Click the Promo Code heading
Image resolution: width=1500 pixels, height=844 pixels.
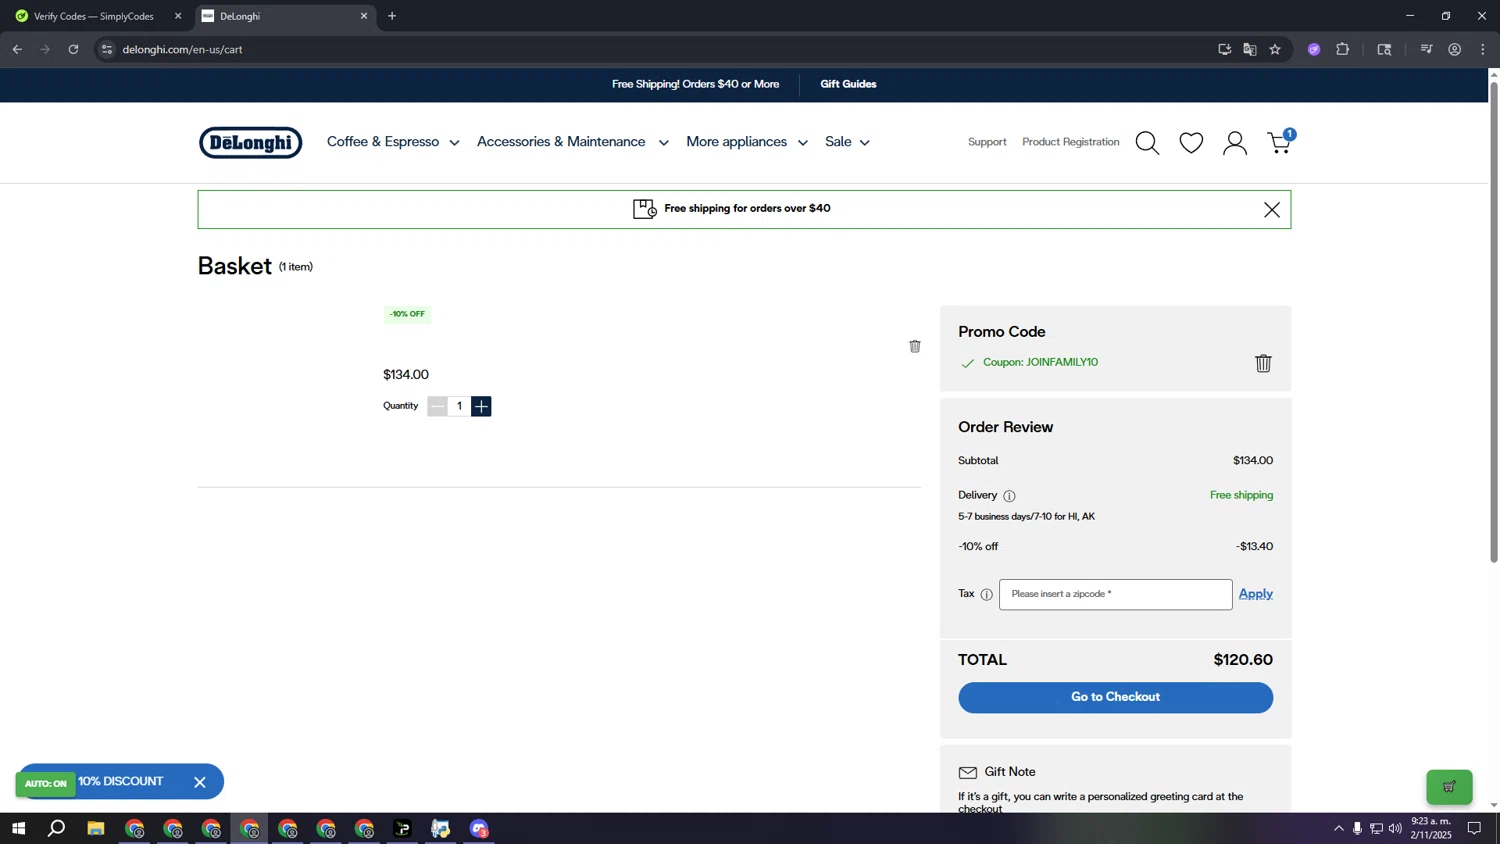click(1001, 331)
